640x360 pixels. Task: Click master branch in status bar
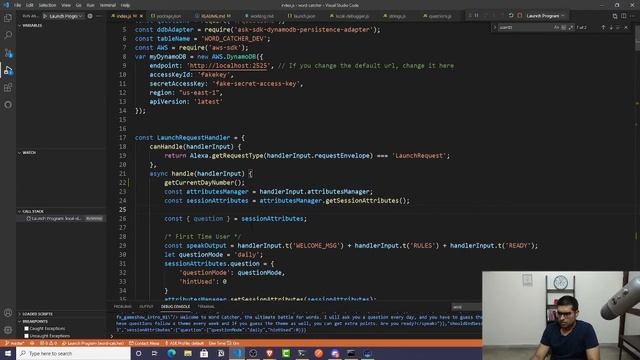pos(15,343)
